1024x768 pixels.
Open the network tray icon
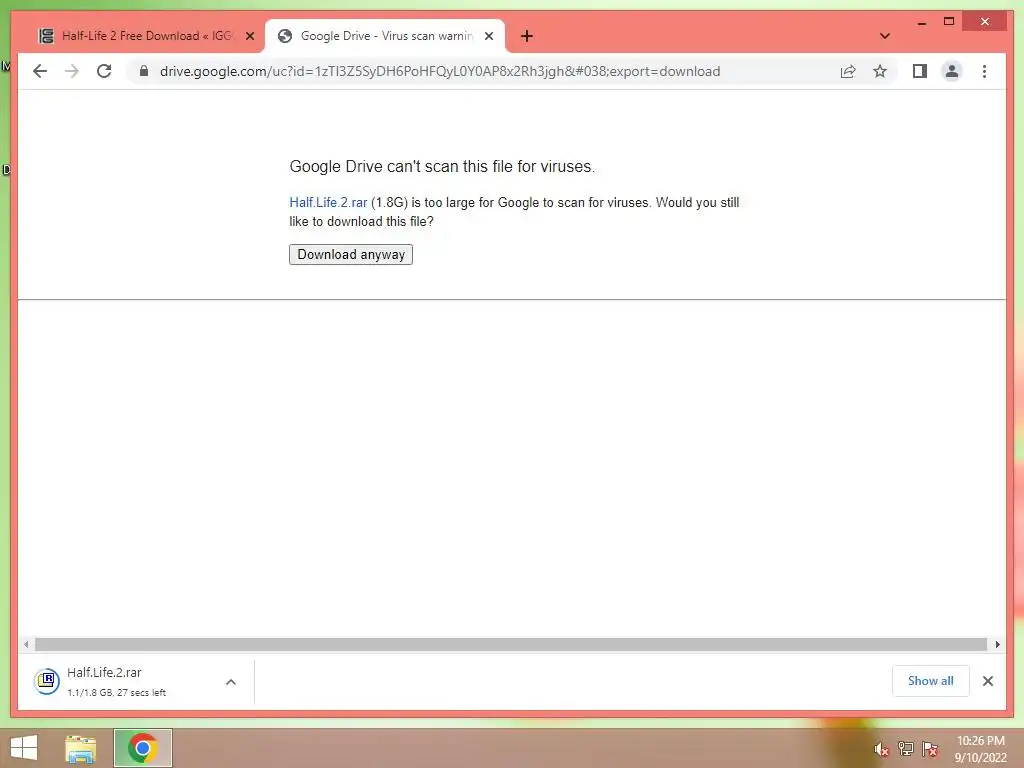[x=905, y=748]
